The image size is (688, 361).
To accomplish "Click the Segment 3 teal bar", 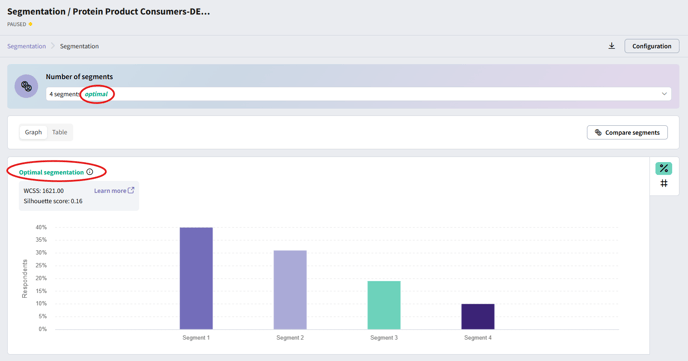I will tap(384, 305).
